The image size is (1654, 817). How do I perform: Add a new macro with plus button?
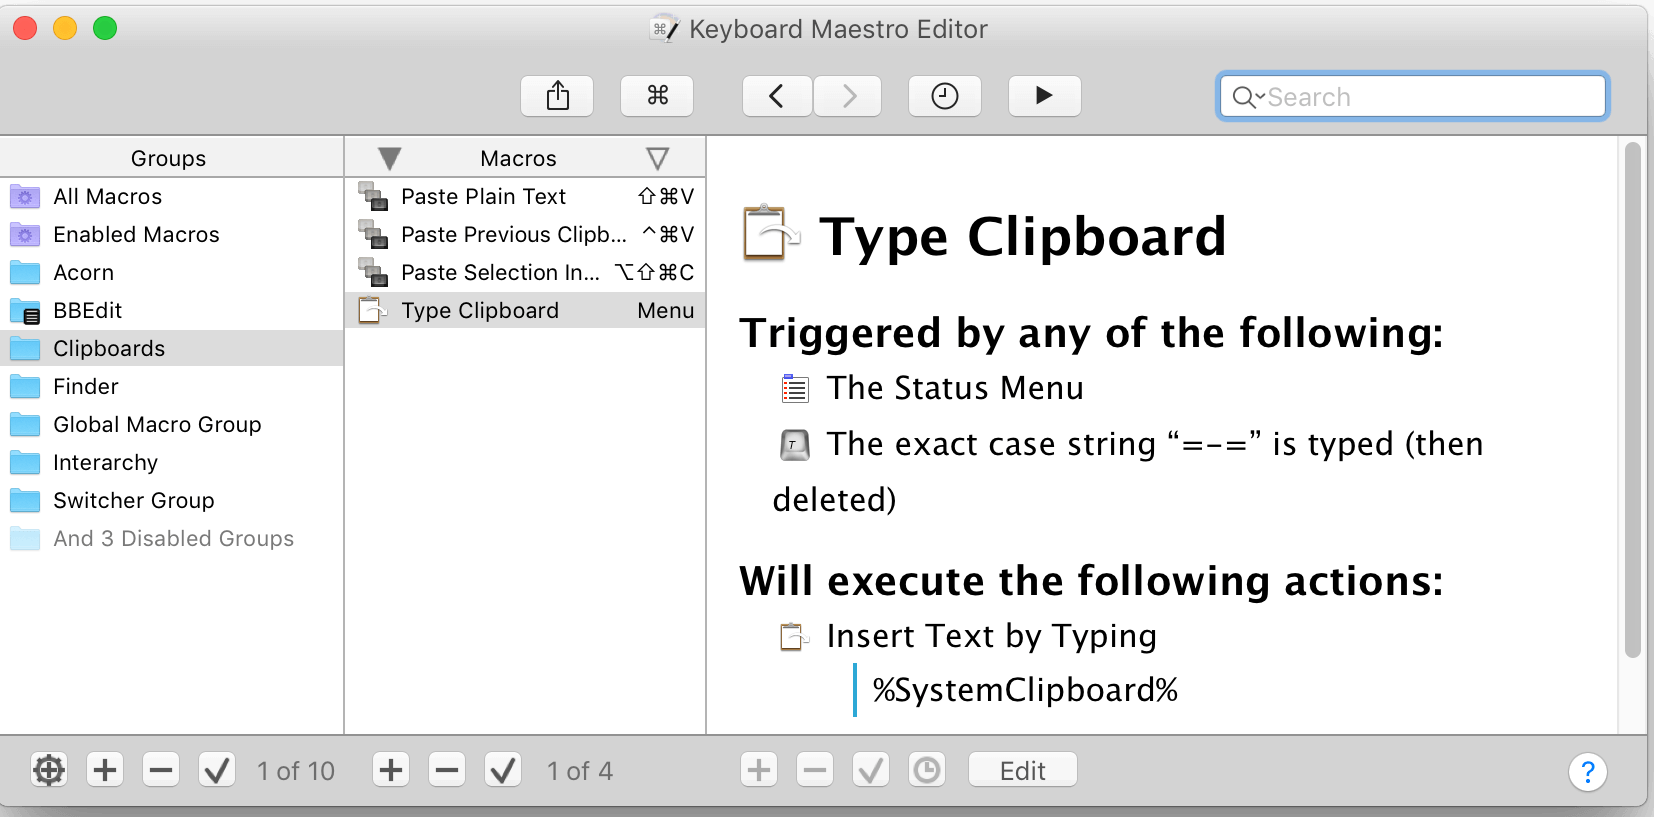(391, 770)
